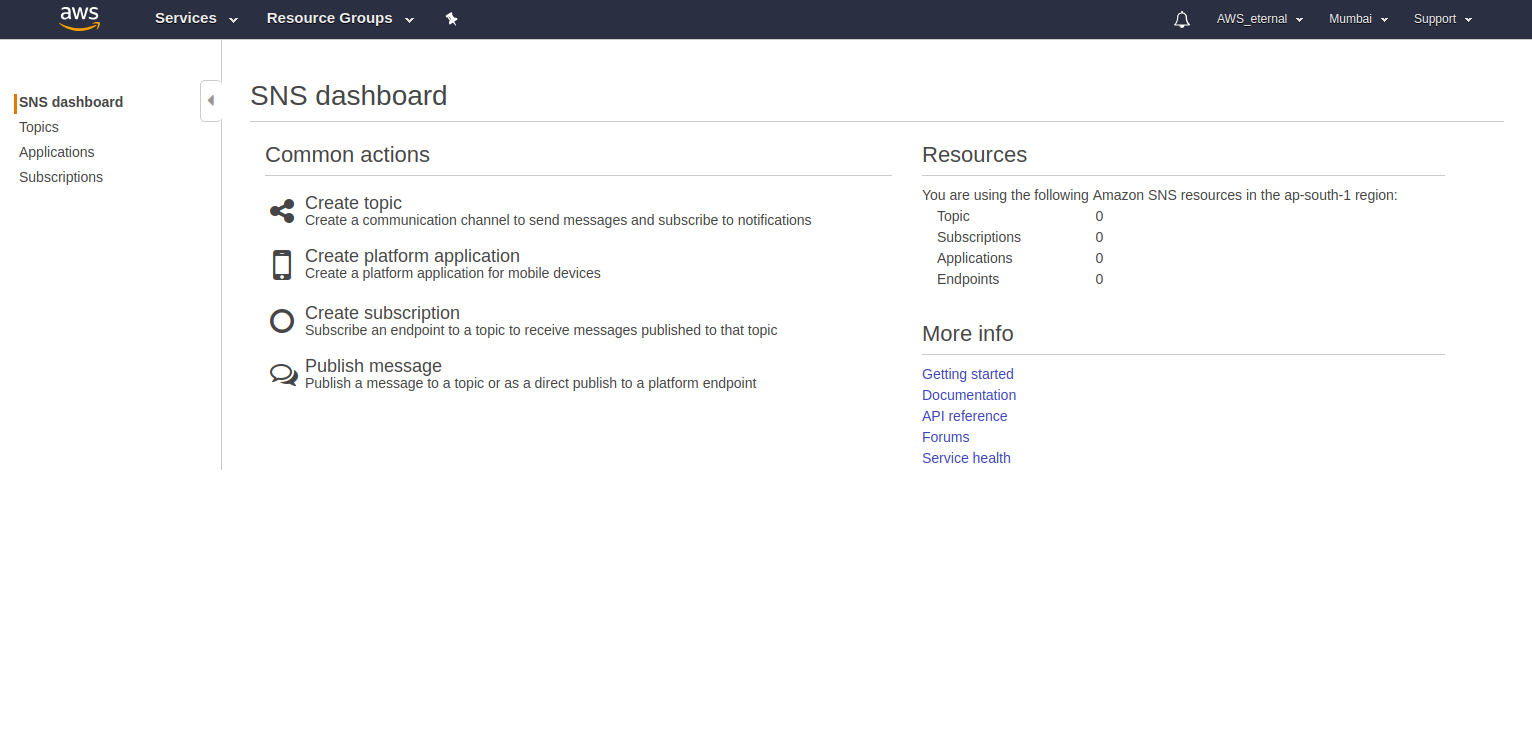Click the circle icon for Create subscription
This screenshot has height=742, width=1532.
[282, 321]
